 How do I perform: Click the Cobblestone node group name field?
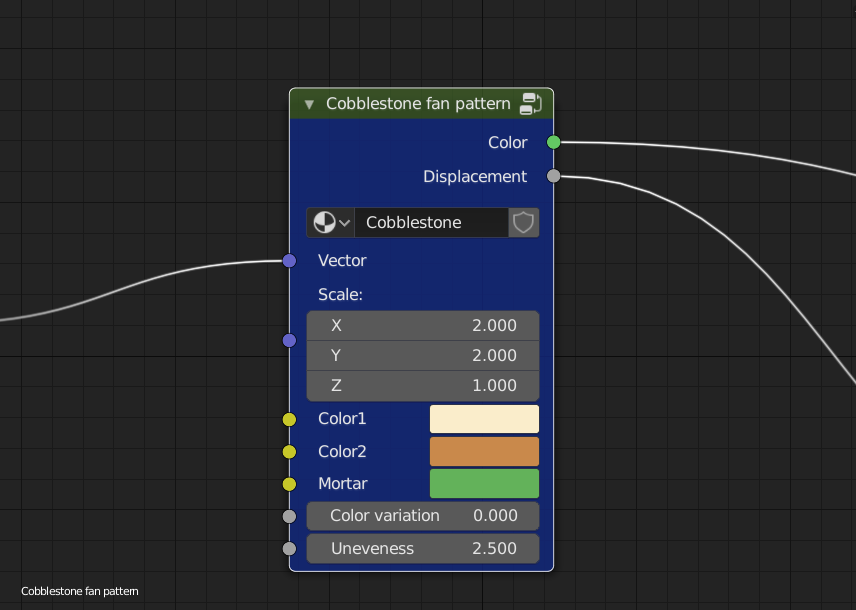431,223
